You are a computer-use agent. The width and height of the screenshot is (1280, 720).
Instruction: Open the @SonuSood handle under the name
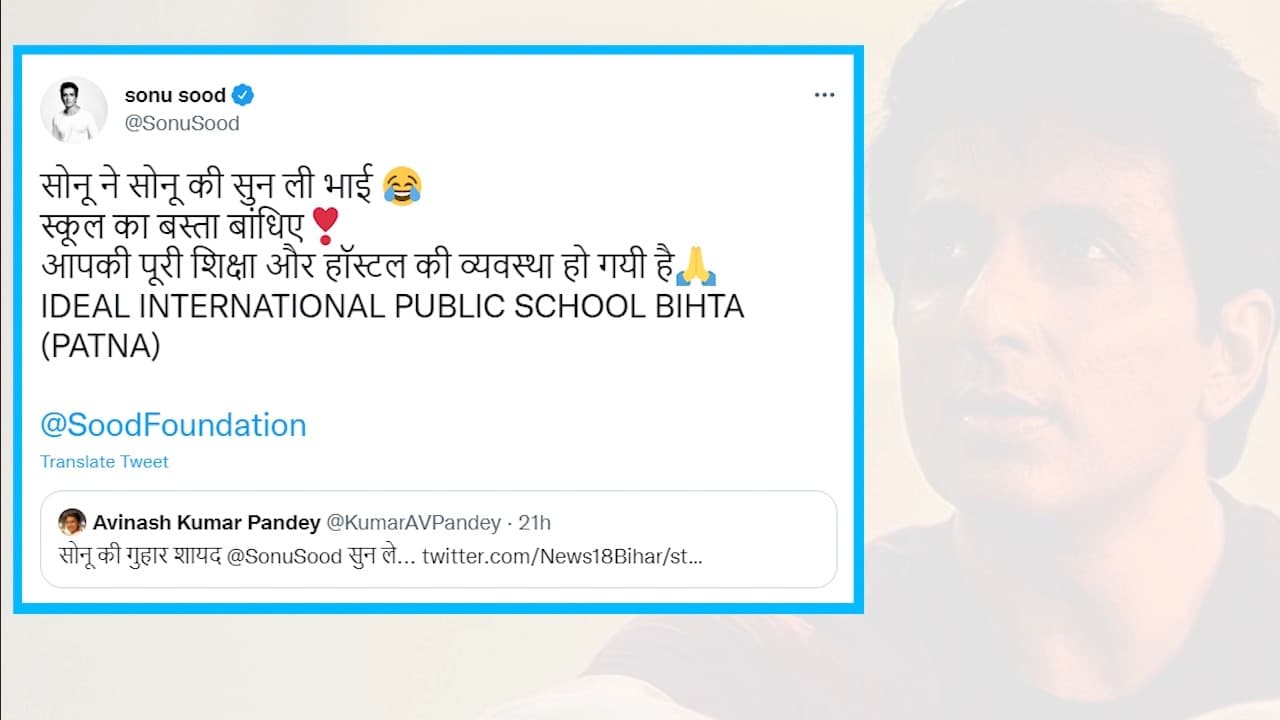click(x=182, y=124)
